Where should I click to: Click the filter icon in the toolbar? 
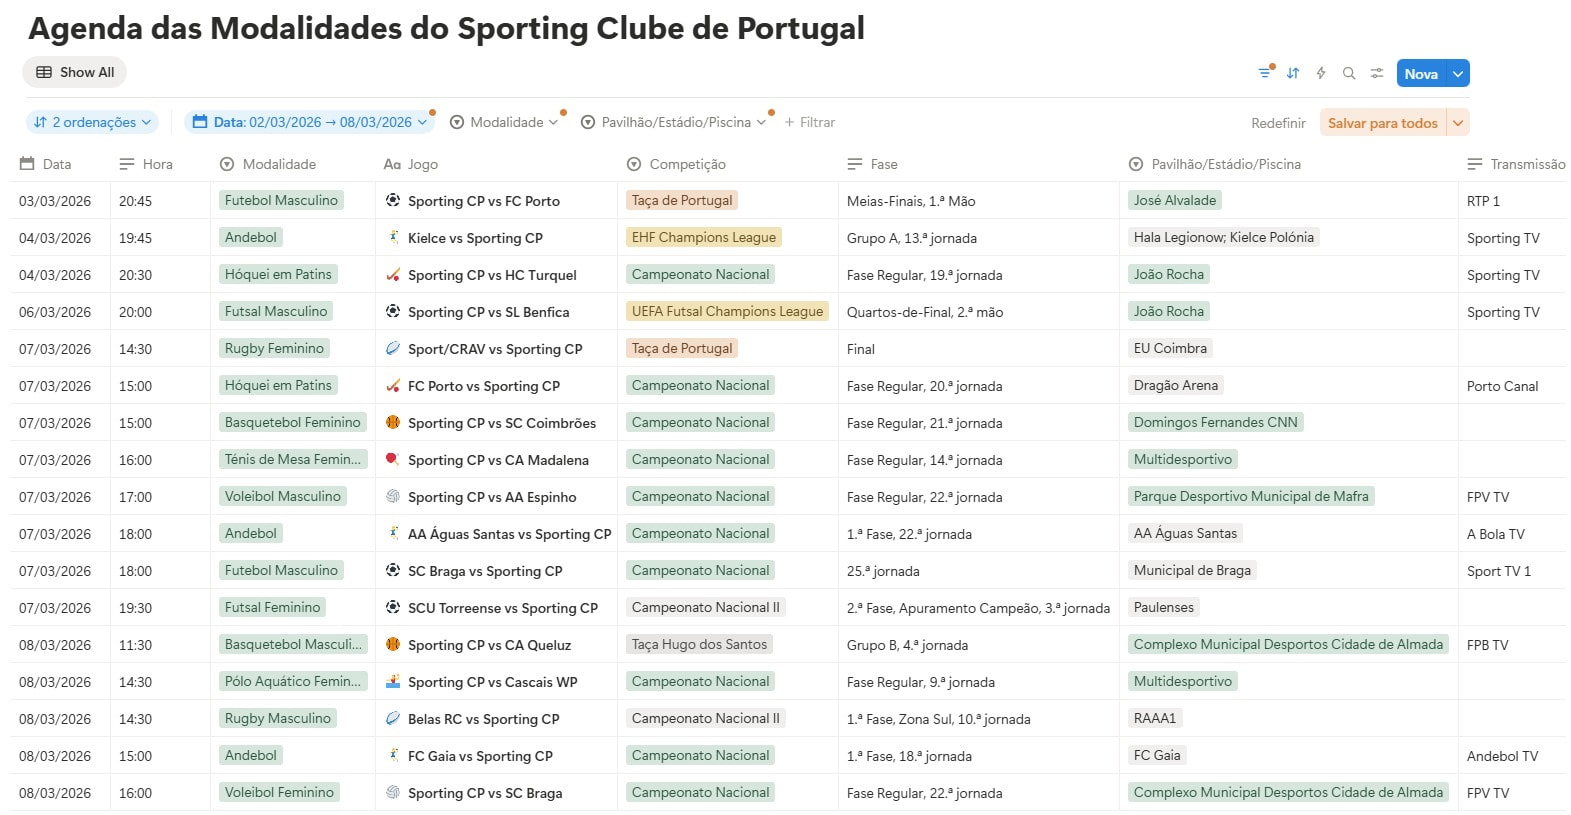pyautogui.click(x=1265, y=73)
